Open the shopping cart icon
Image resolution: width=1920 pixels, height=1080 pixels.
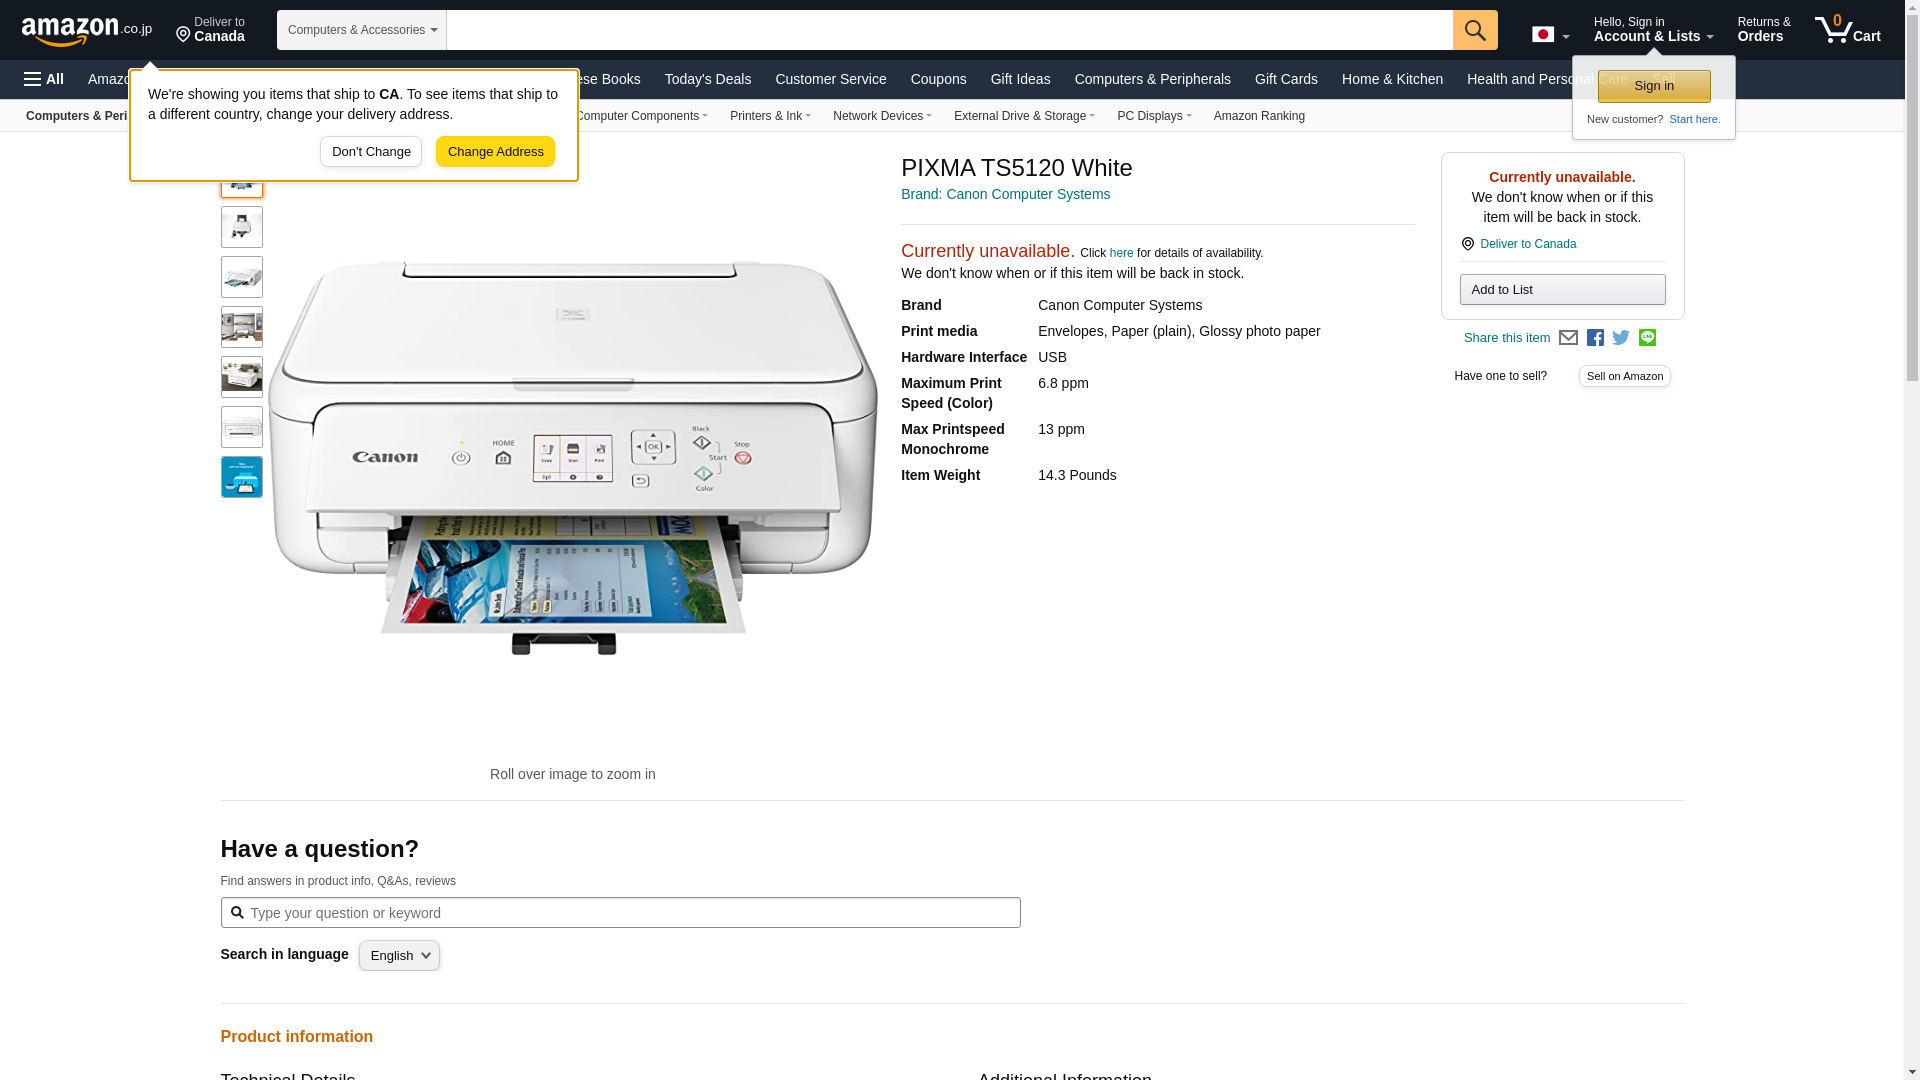pyautogui.click(x=1847, y=29)
